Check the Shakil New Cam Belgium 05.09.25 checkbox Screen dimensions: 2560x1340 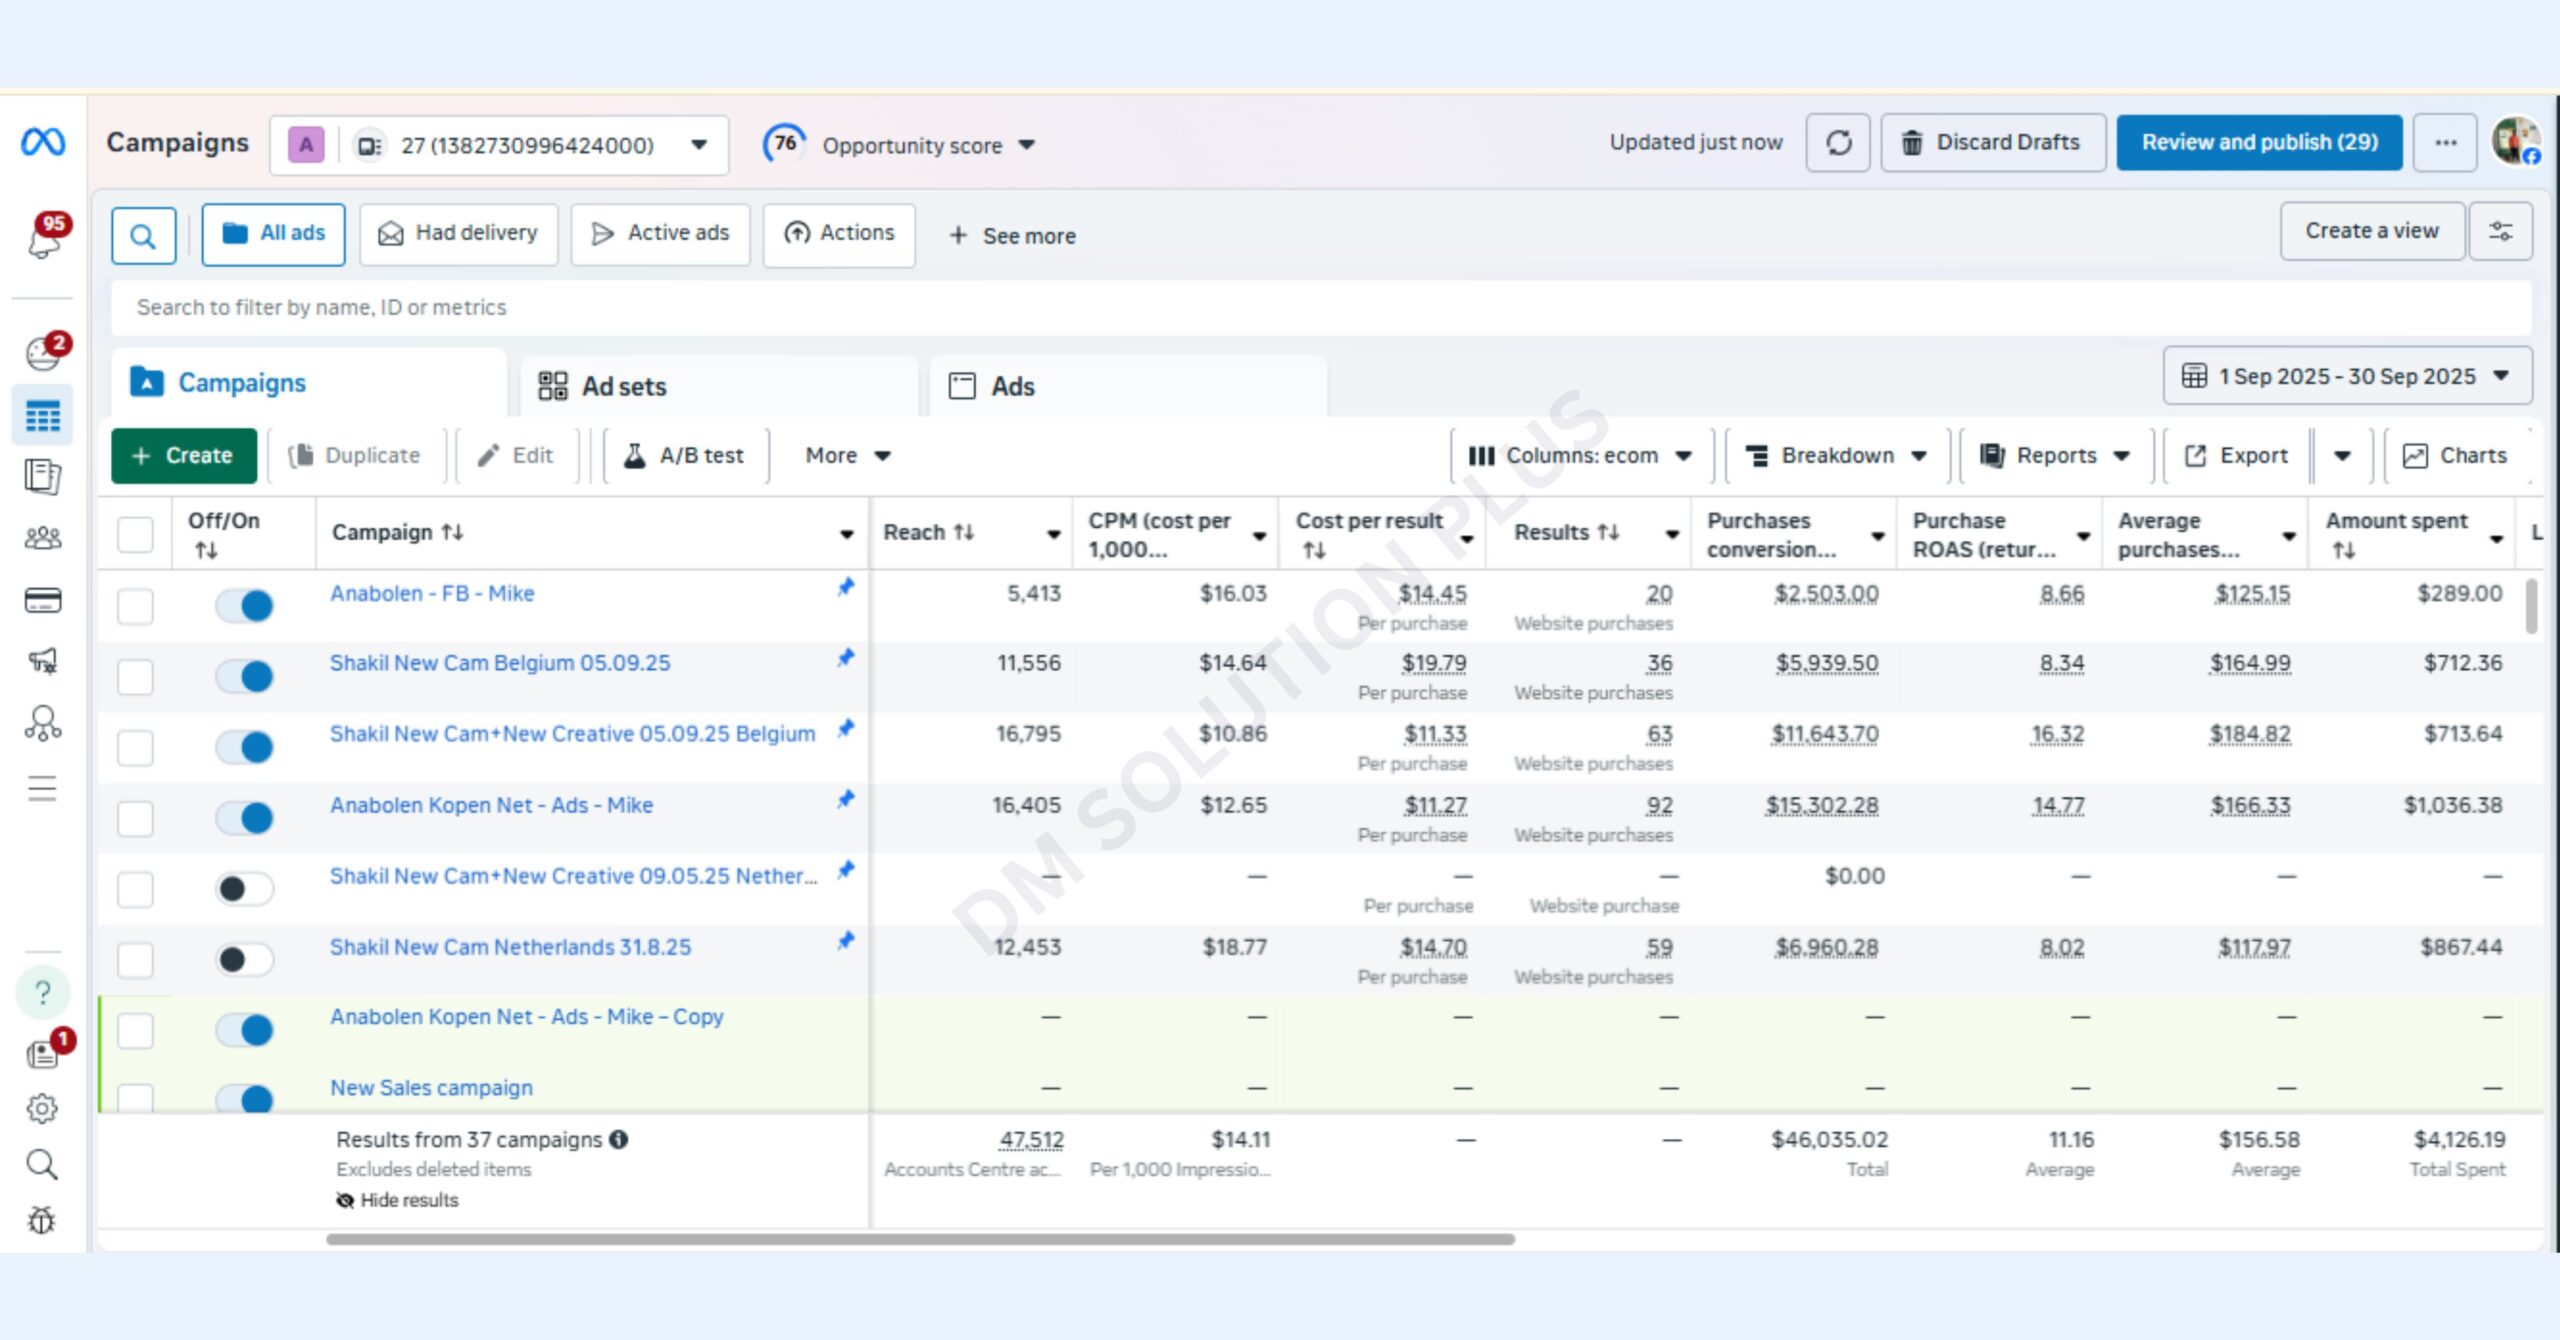pos(135,676)
